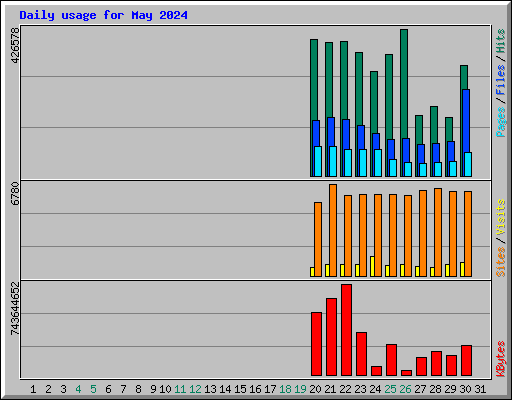This screenshot has width=512, height=400.
Task: Click the red 'KBytes' legend label
Action: click(501, 359)
